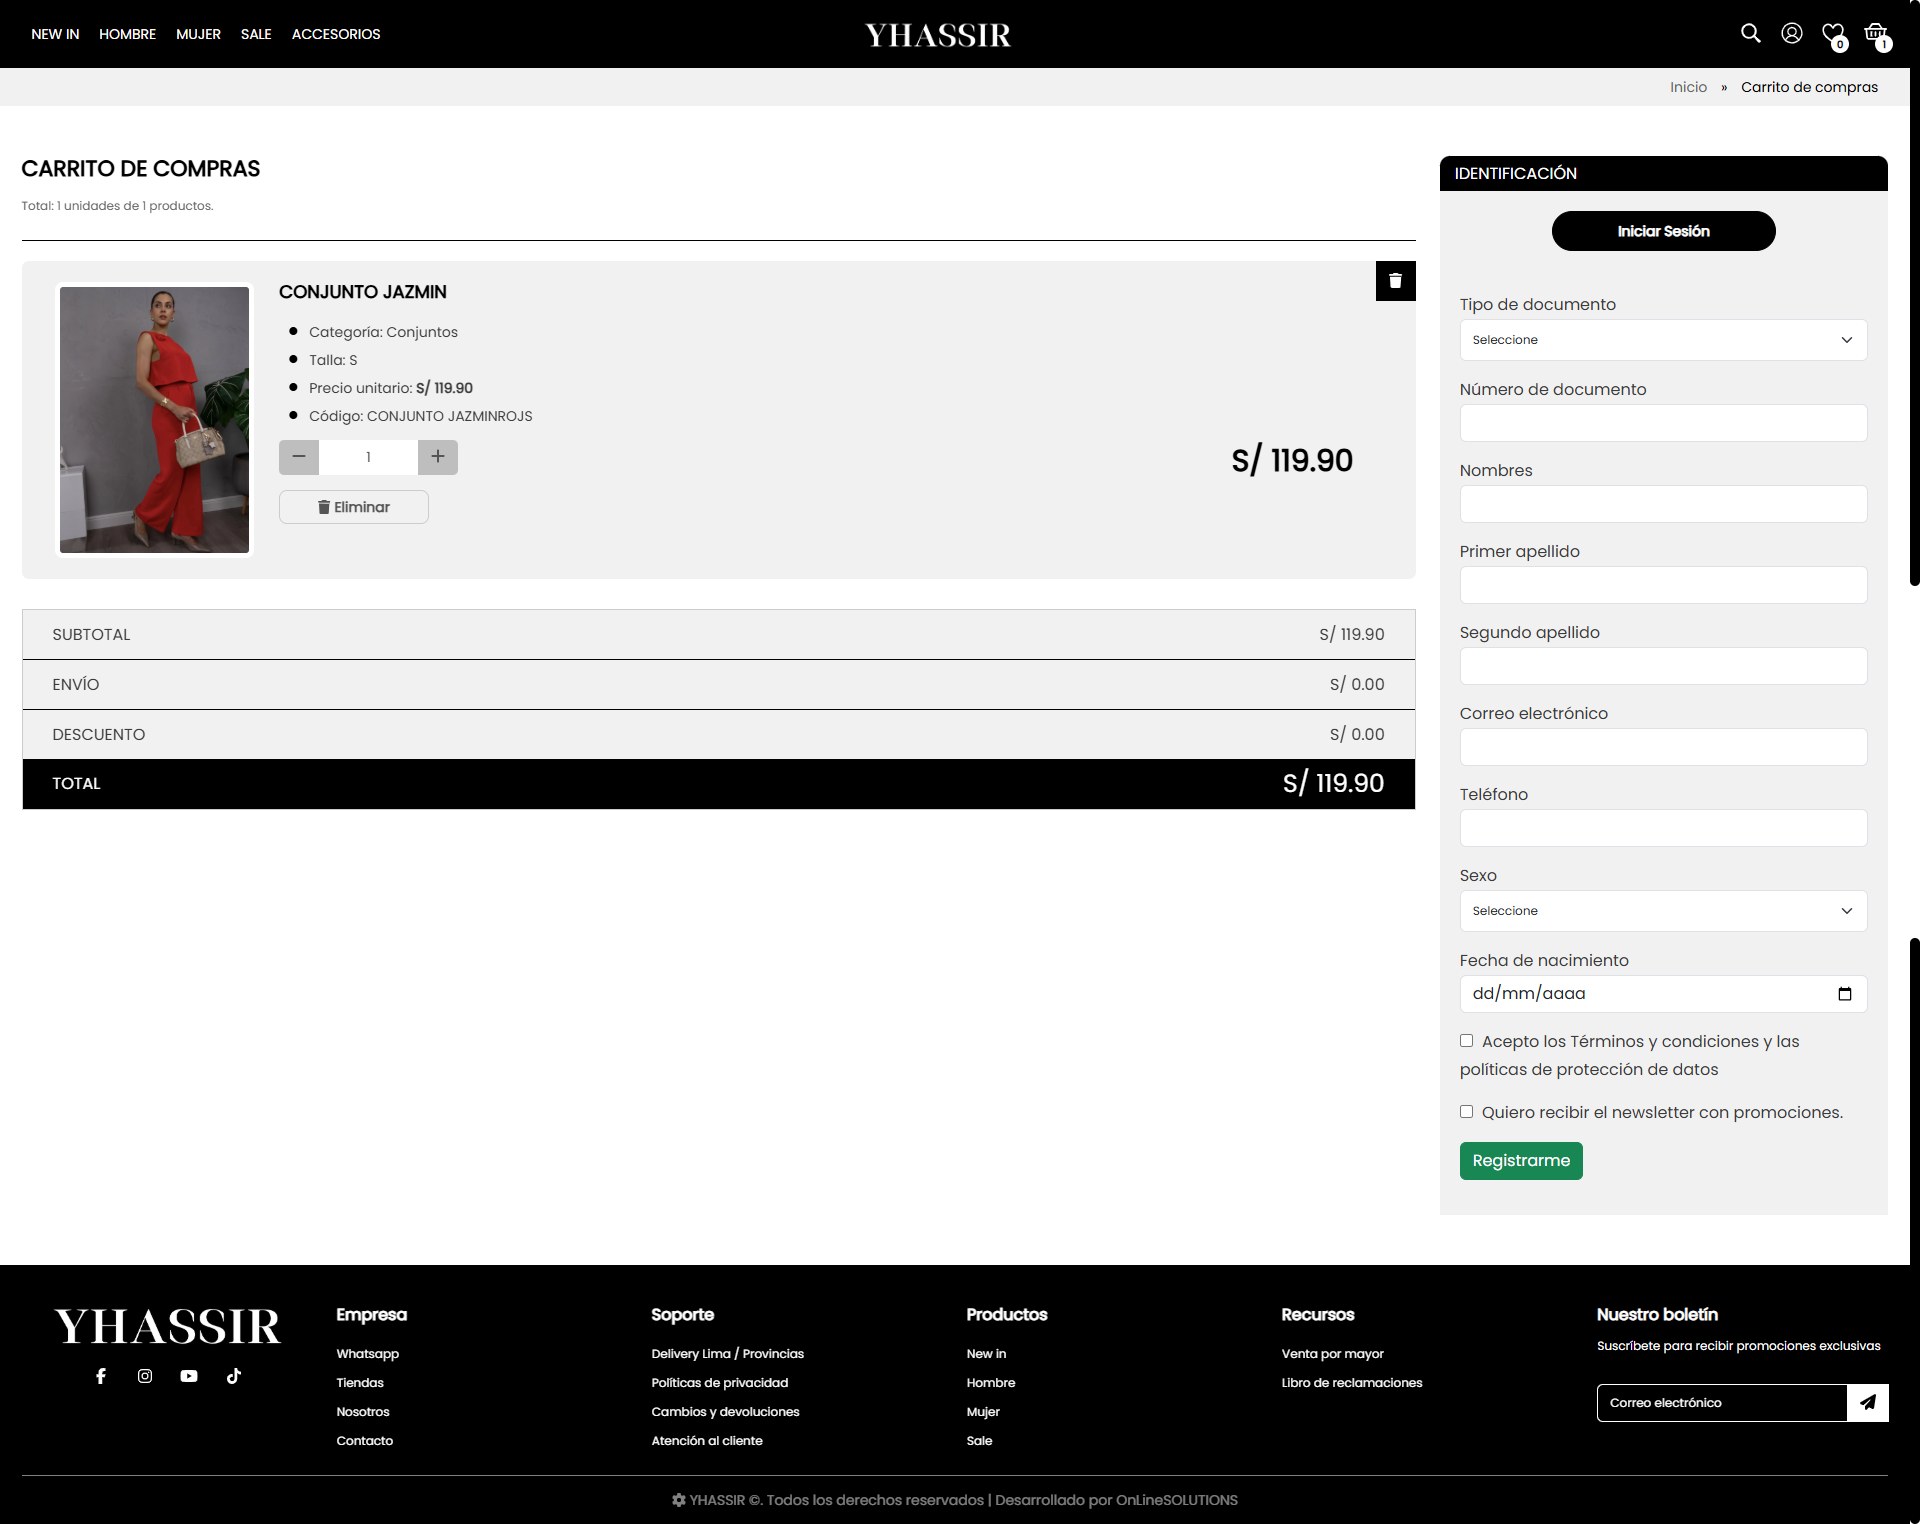The height and width of the screenshot is (1524, 1920).
Task: Open the MUJER menu item
Action: tap(198, 34)
